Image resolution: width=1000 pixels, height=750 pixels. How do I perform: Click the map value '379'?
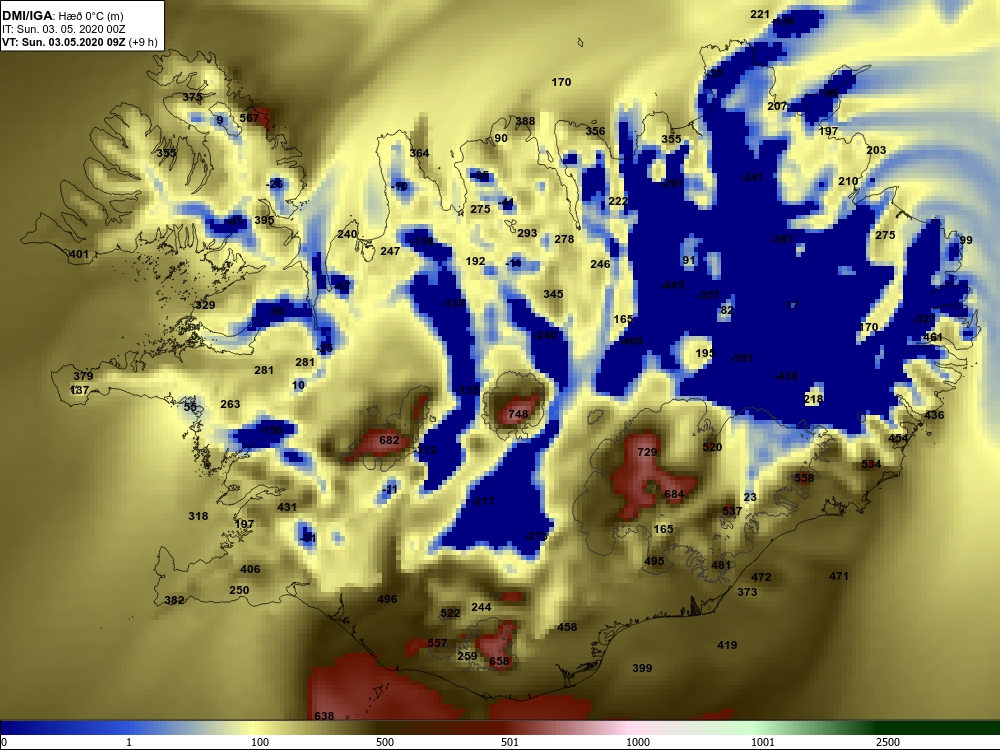tap(83, 376)
